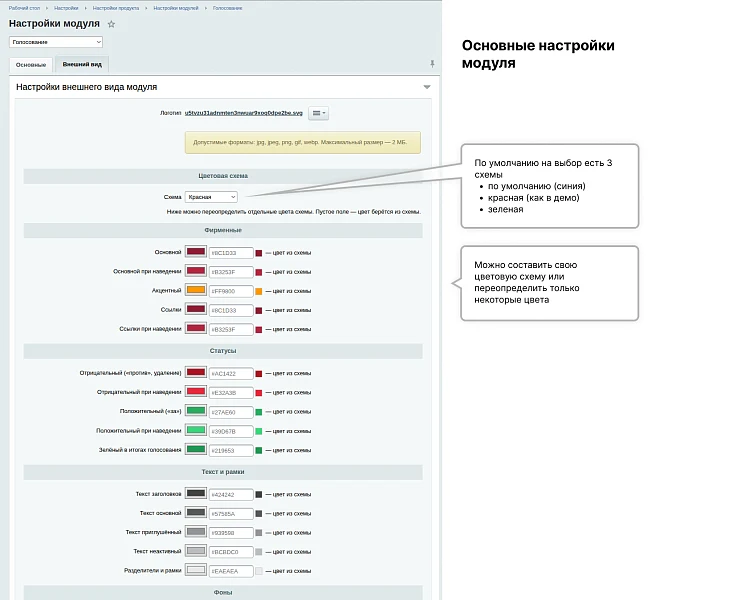Click small scheme square for Отрицательный при наведении

(x=259, y=393)
